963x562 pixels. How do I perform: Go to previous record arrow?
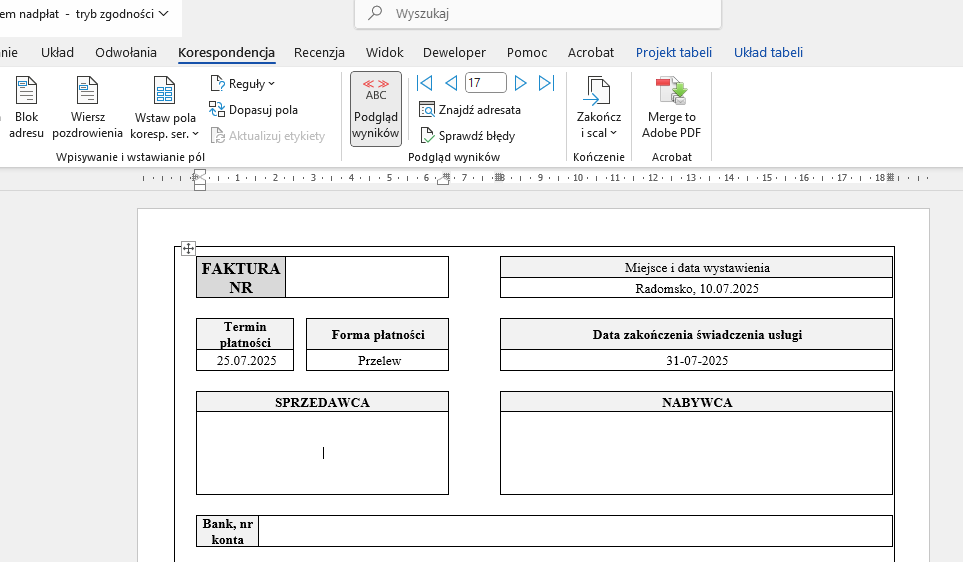click(451, 83)
